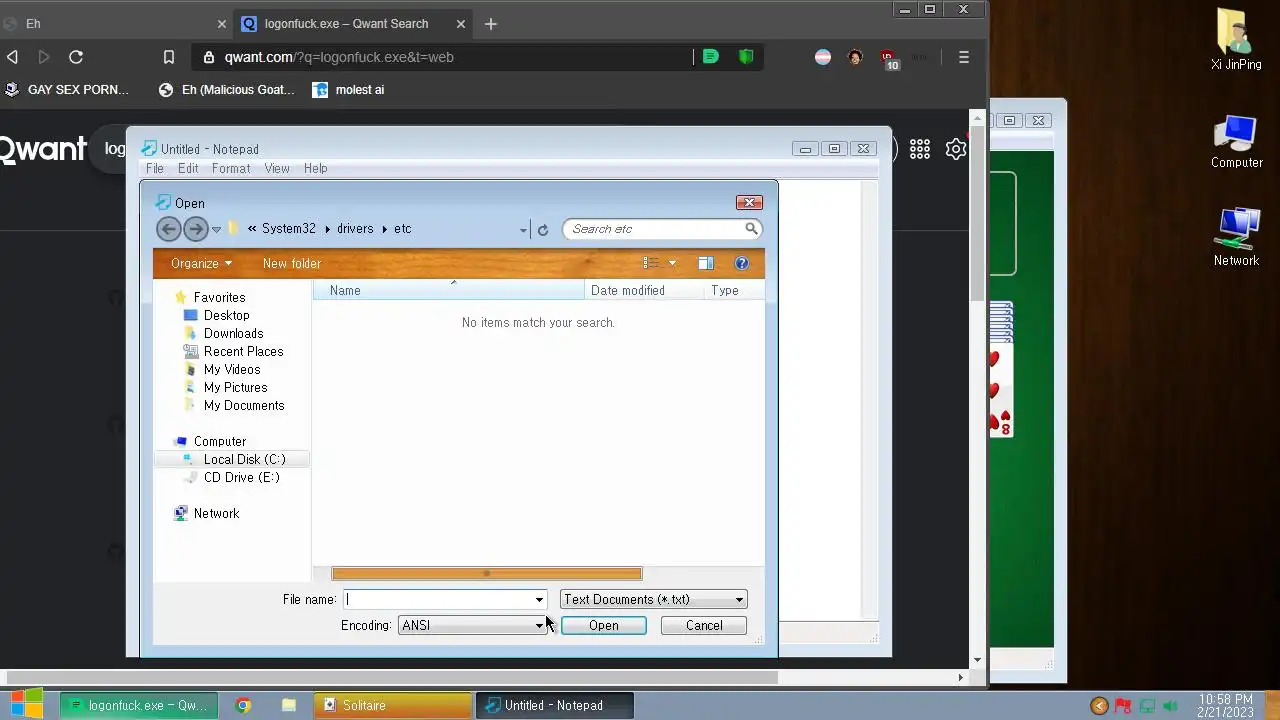The height and width of the screenshot is (720, 1280).
Task: Sort by Date modified column
Action: (x=645, y=291)
